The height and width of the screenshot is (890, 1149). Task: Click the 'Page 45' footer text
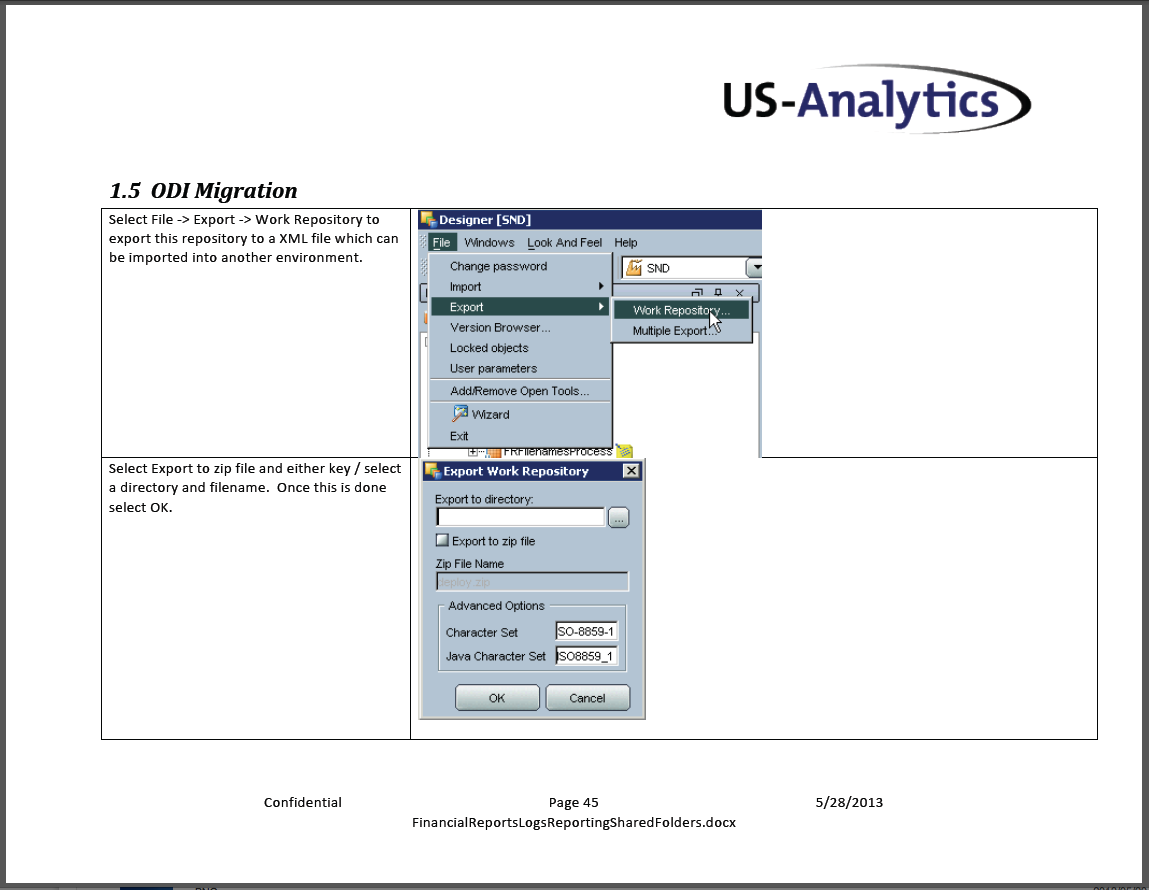point(574,802)
